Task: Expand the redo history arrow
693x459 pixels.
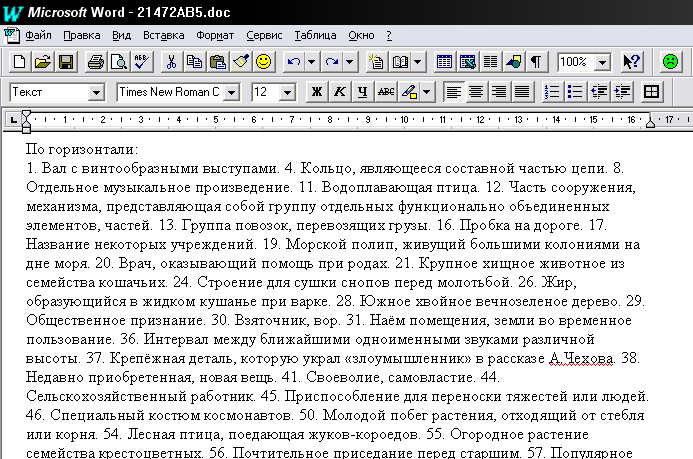Action: pyautogui.click(x=350, y=62)
